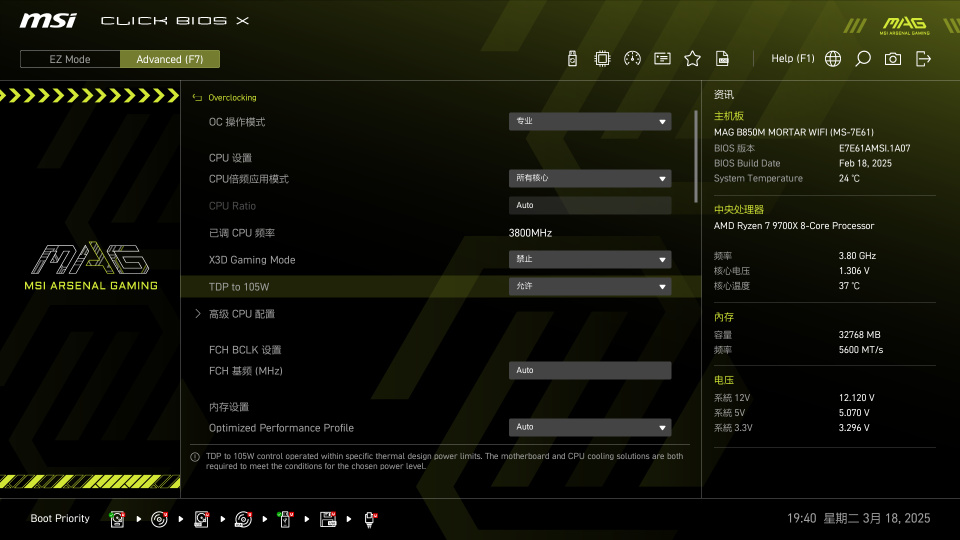Go back using the Overclocking back arrow
The width and height of the screenshot is (960, 540).
pyautogui.click(x=197, y=97)
